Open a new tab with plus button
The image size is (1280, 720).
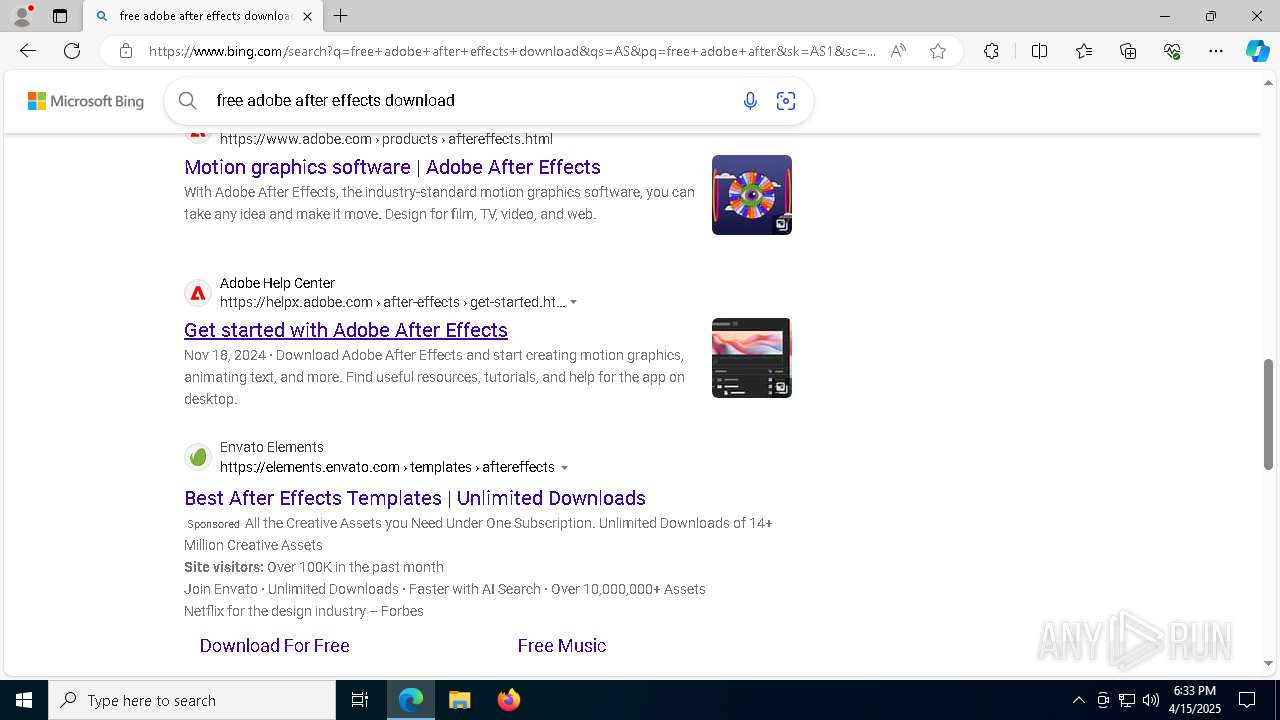[x=341, y=16]
